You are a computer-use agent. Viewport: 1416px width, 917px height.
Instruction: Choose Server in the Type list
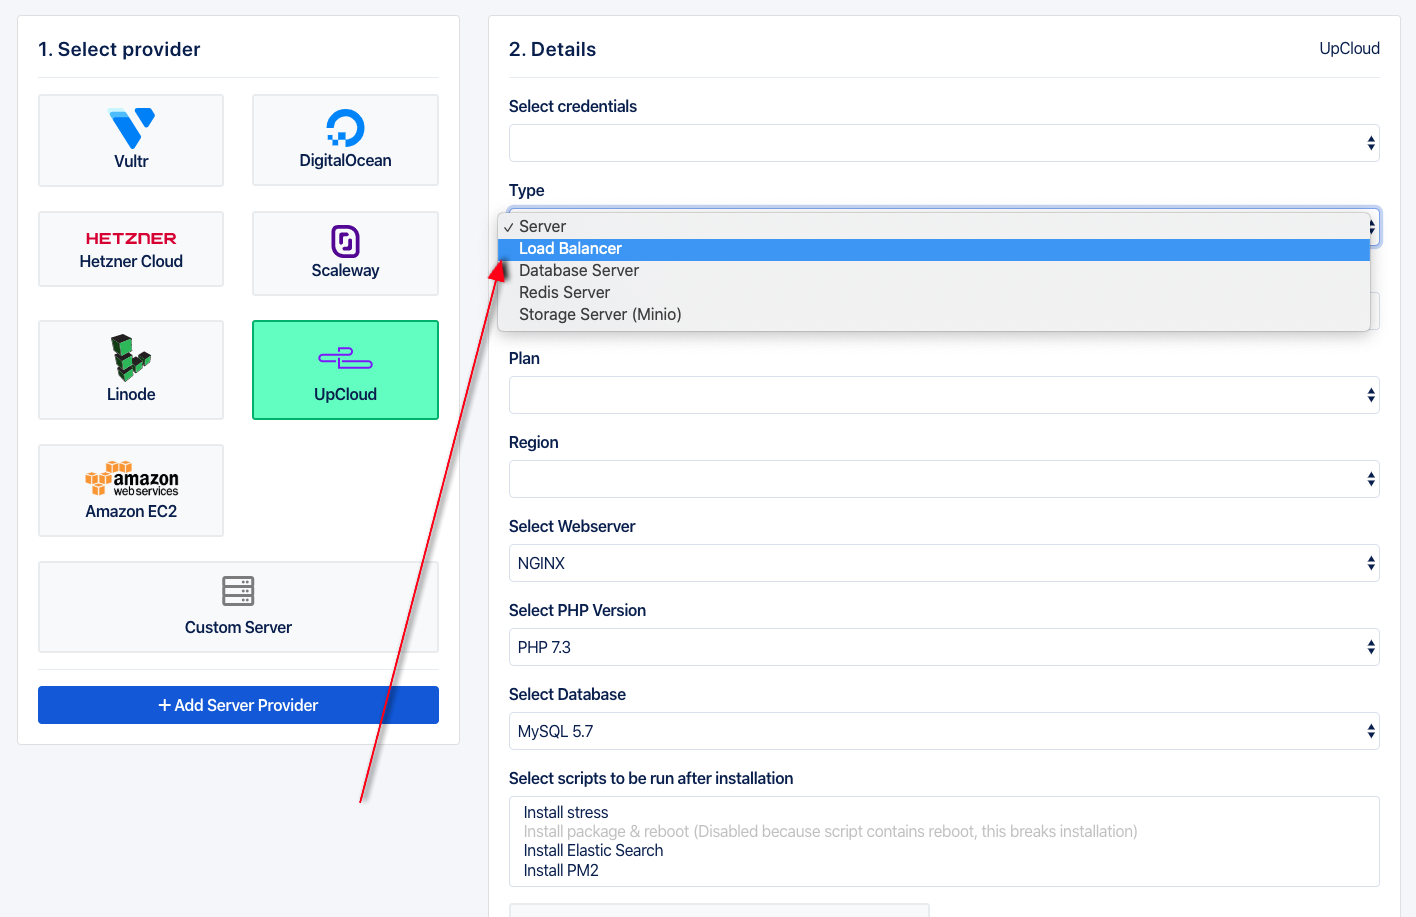click(x=934, y=227)
